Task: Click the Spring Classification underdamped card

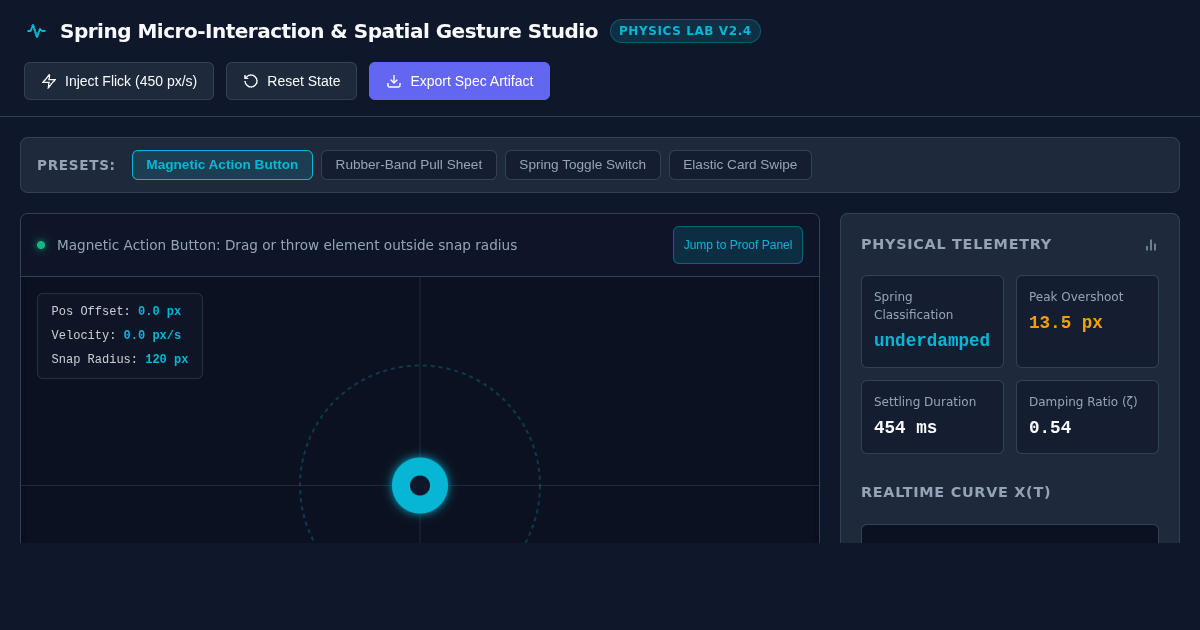Action: pyautogui.click(x=932, y=322)
